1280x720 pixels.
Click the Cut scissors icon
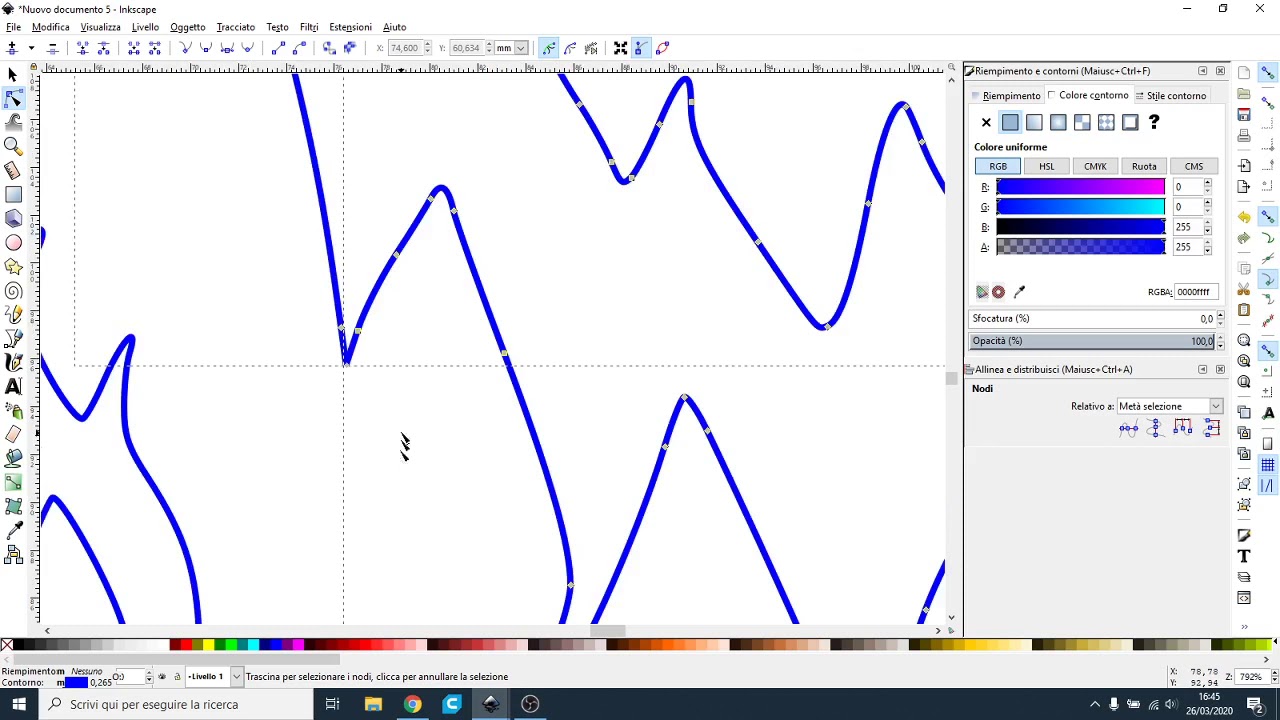click(1244, 289)
